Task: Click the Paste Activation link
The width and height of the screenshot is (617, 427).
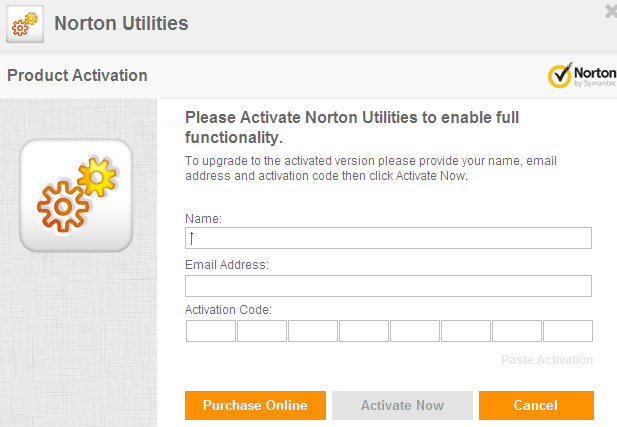Action: [546, 360]
